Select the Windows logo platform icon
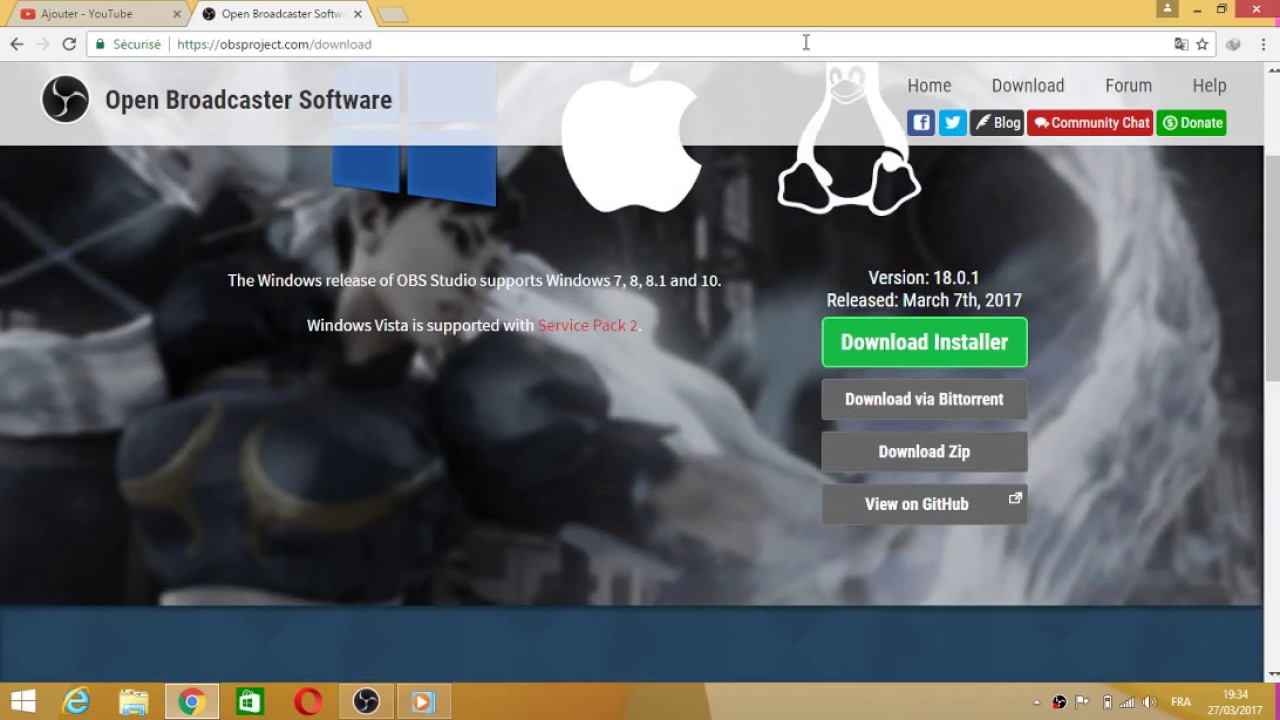This screenshot has height=720, width=1280. coord(413,135)
